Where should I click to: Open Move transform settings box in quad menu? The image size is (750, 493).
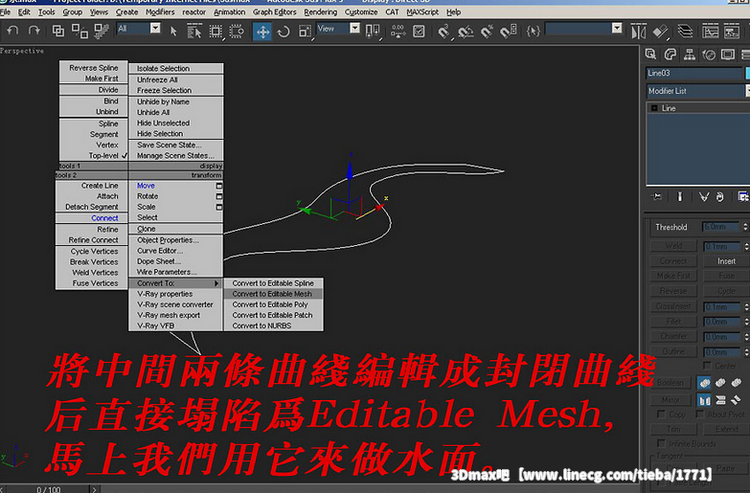tap(219, 186)
